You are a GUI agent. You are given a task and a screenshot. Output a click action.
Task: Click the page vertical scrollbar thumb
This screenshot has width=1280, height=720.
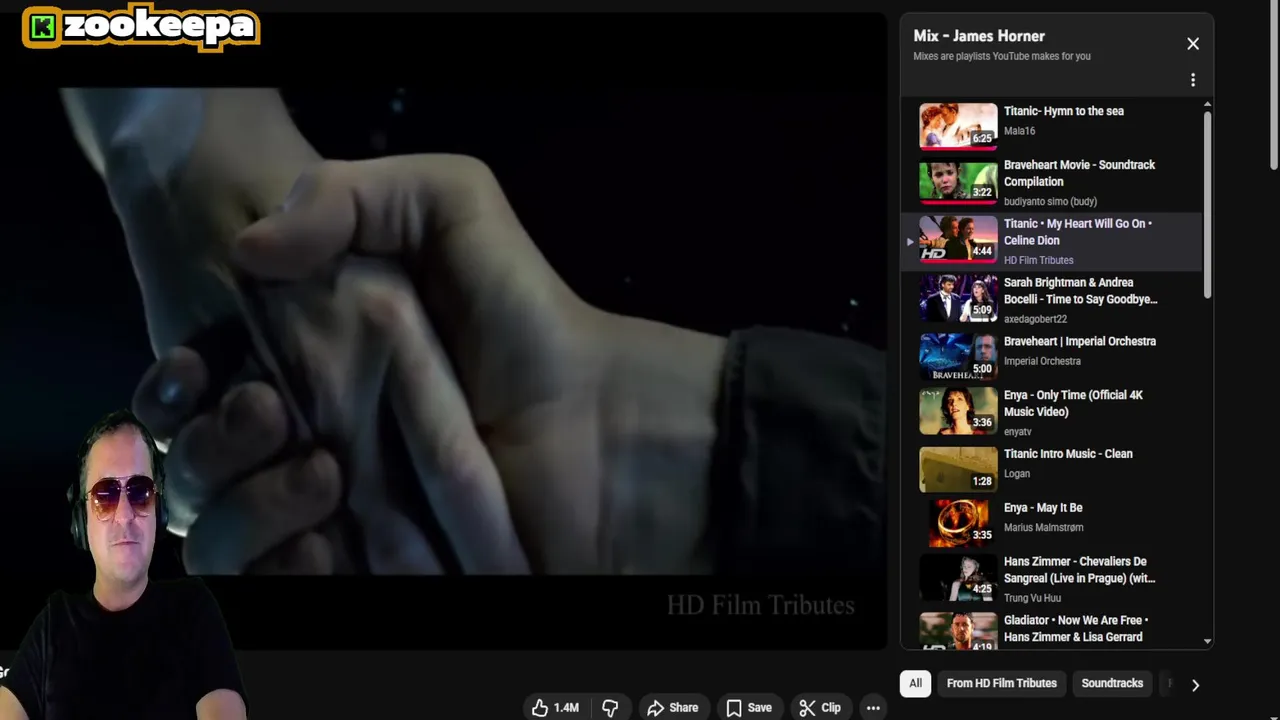point(1273,85)
